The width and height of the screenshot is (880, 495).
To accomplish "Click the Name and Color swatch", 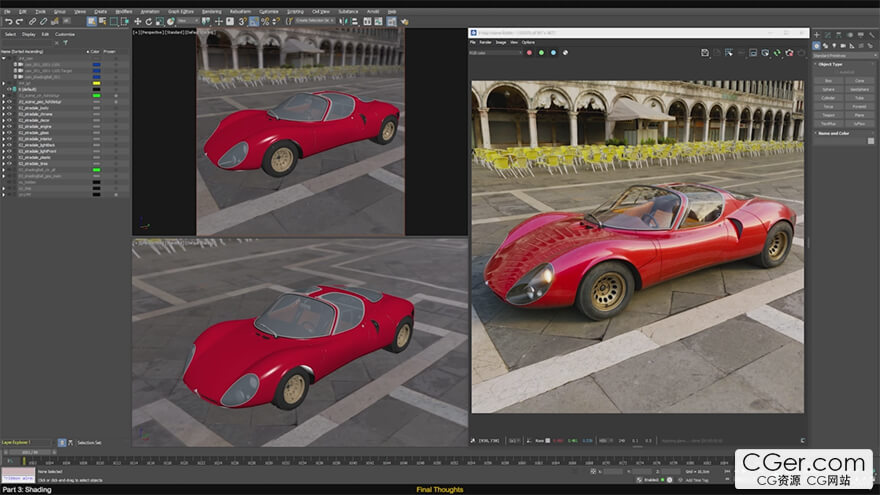I will click(870, 141).
